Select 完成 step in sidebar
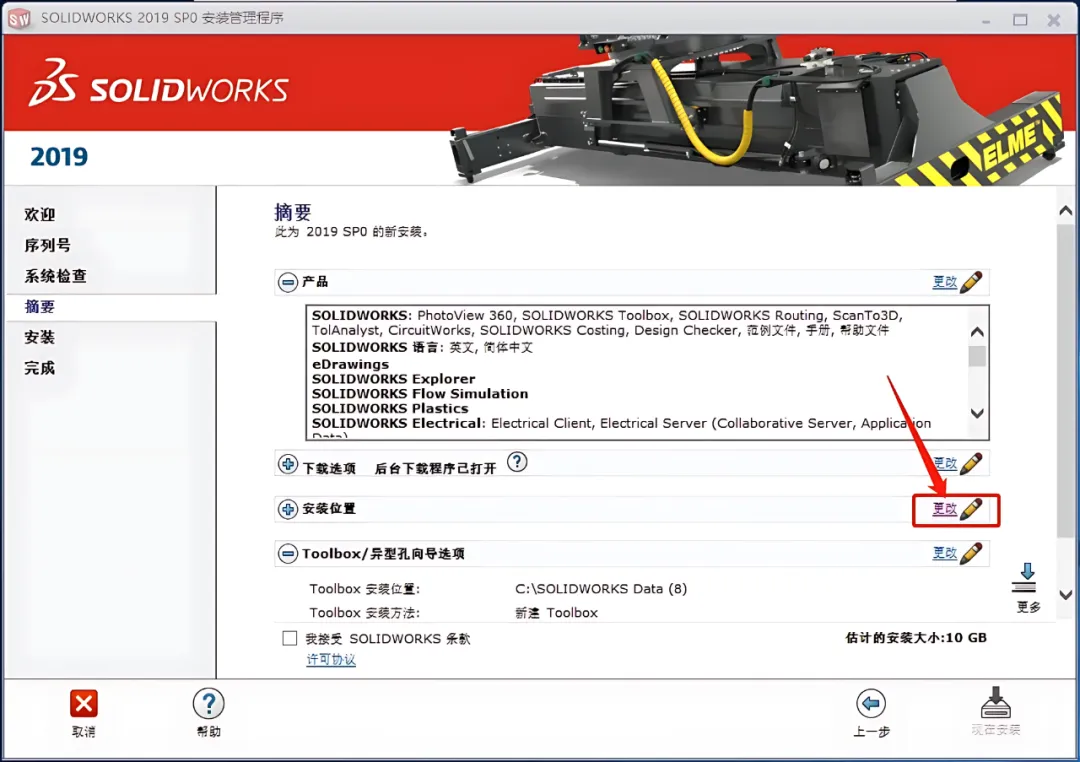 [x=39, y=368]
